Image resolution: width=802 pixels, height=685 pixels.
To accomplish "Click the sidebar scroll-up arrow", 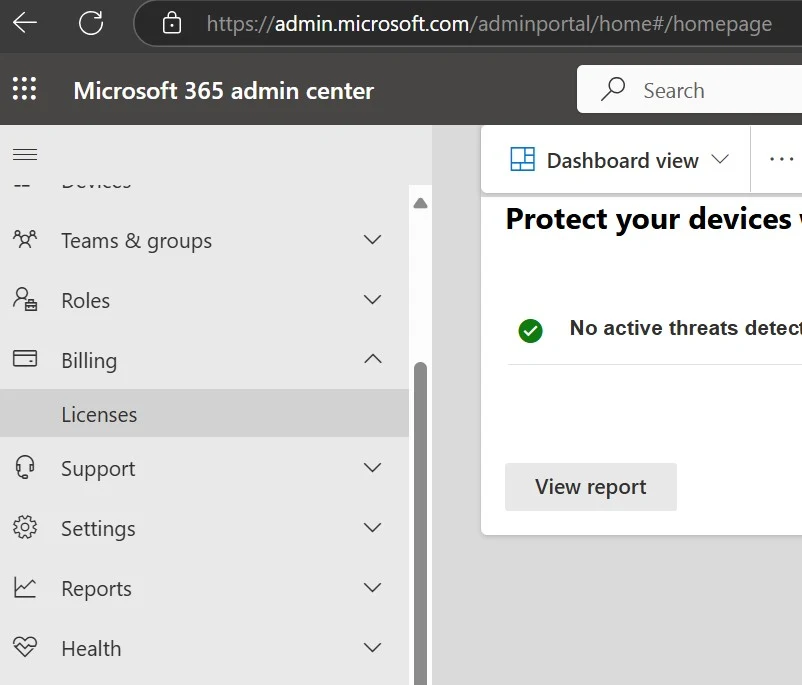I will point(420,204).
